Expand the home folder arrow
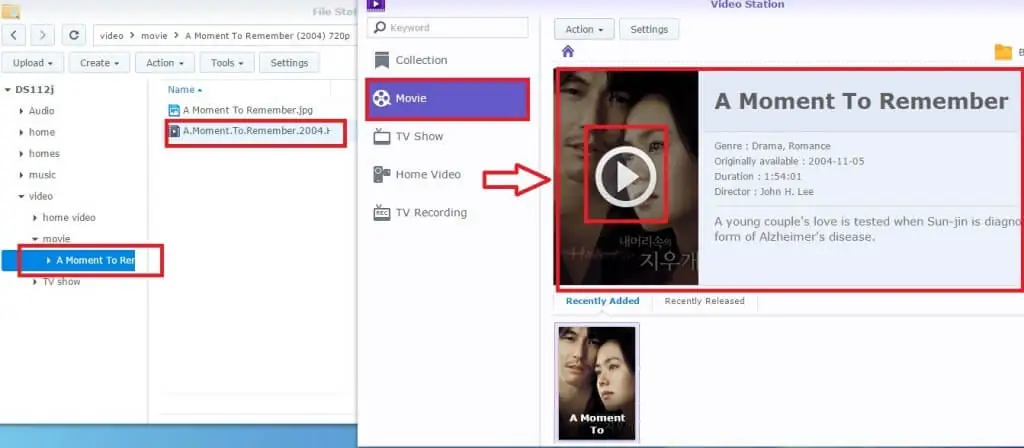The height and width of the screenshot is (448, 1024). click(22, 133)
